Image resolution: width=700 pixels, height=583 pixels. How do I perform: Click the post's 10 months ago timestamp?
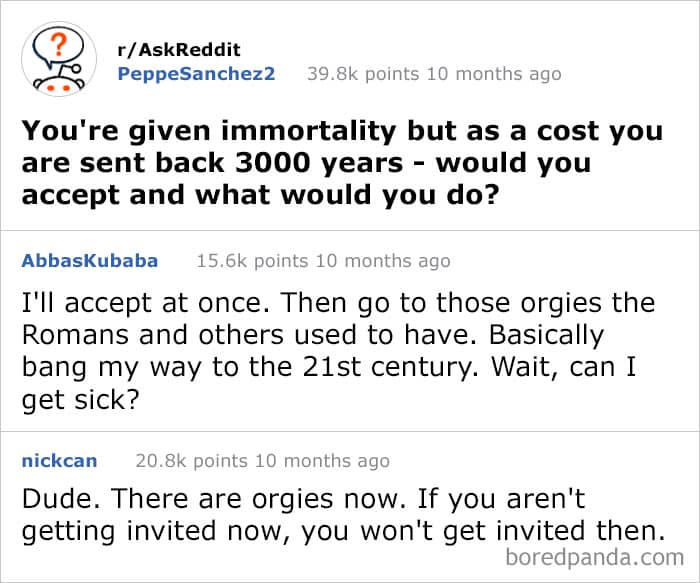tap(492, 74)
